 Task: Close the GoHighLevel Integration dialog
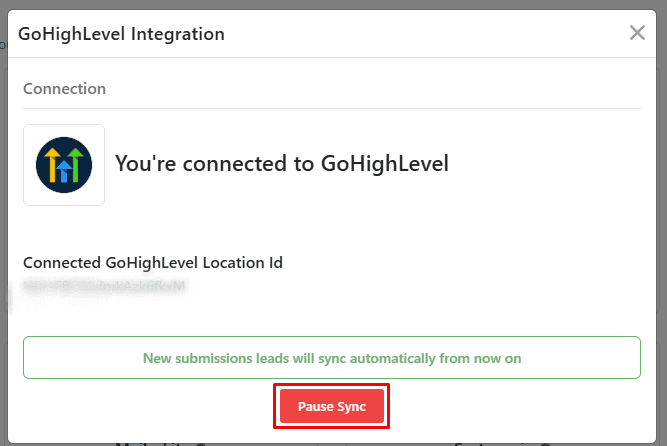pos(637,33)
